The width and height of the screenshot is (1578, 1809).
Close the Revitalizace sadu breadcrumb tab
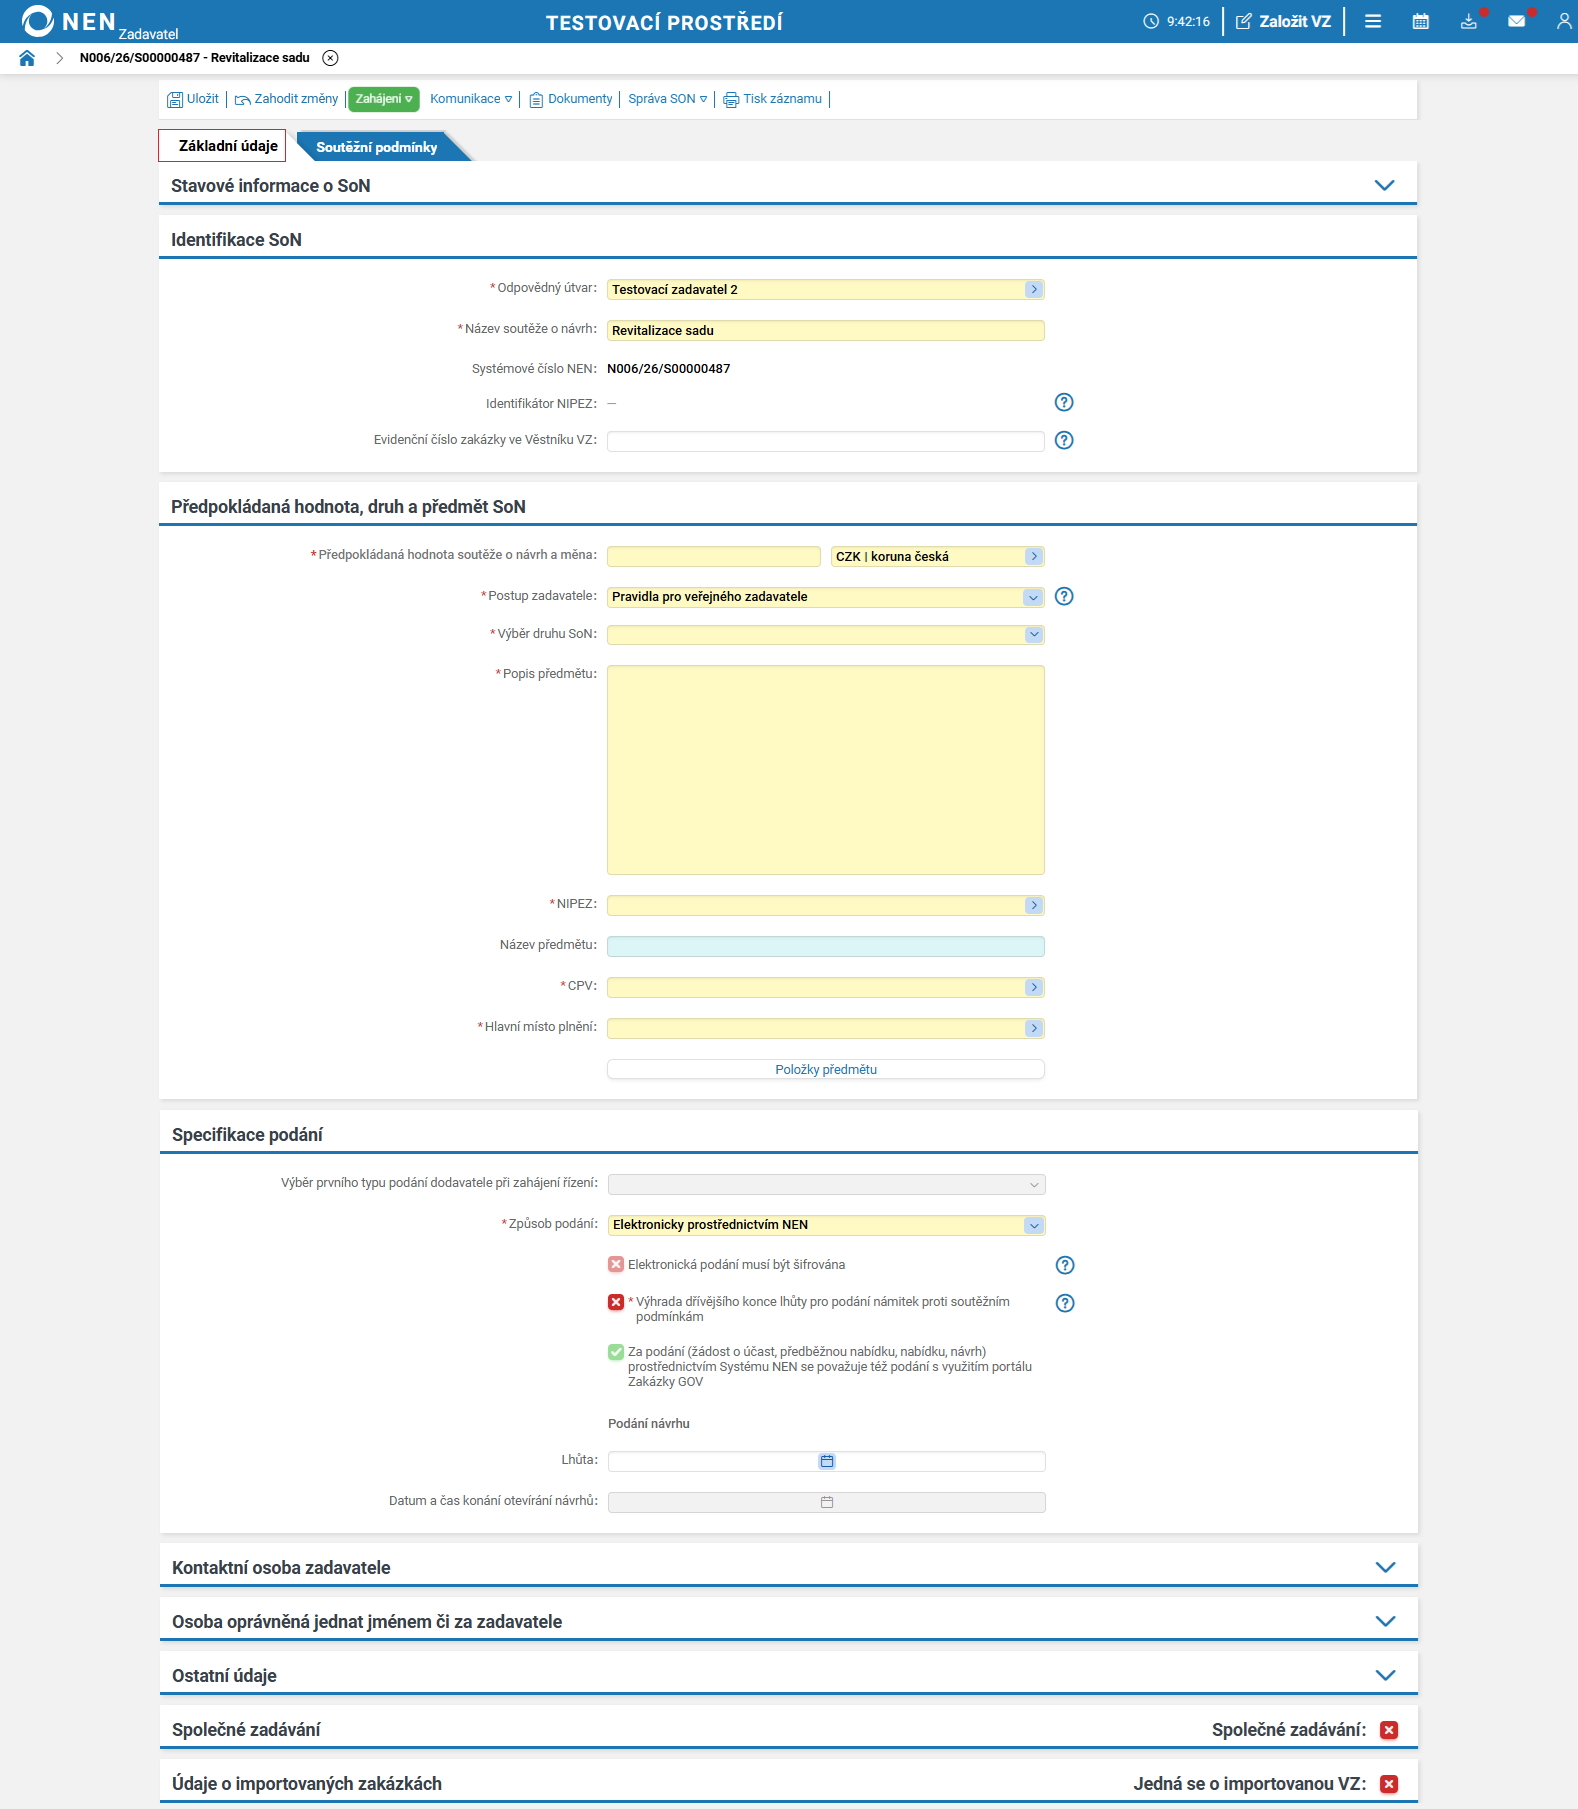(x=331, y=58)
